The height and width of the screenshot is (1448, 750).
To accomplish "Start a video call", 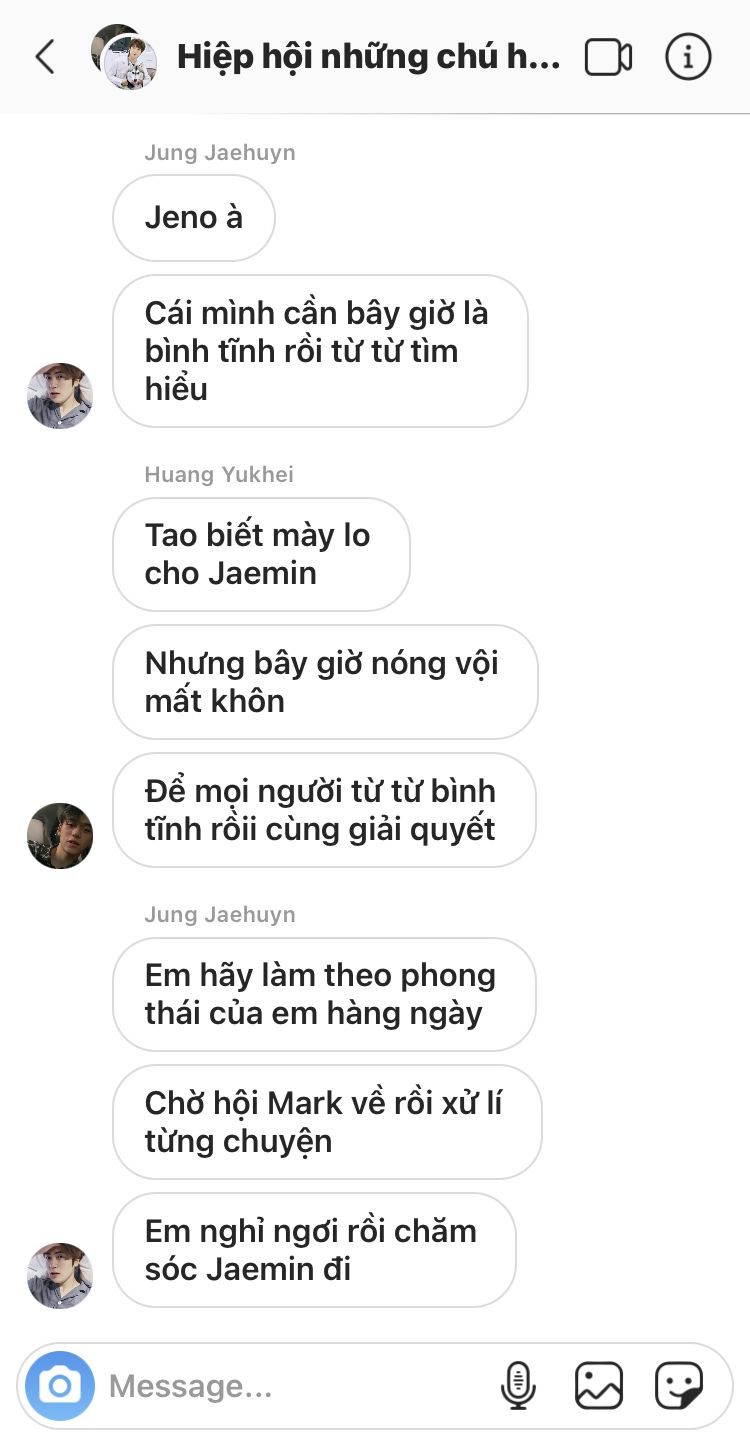I will click(608, 57).
